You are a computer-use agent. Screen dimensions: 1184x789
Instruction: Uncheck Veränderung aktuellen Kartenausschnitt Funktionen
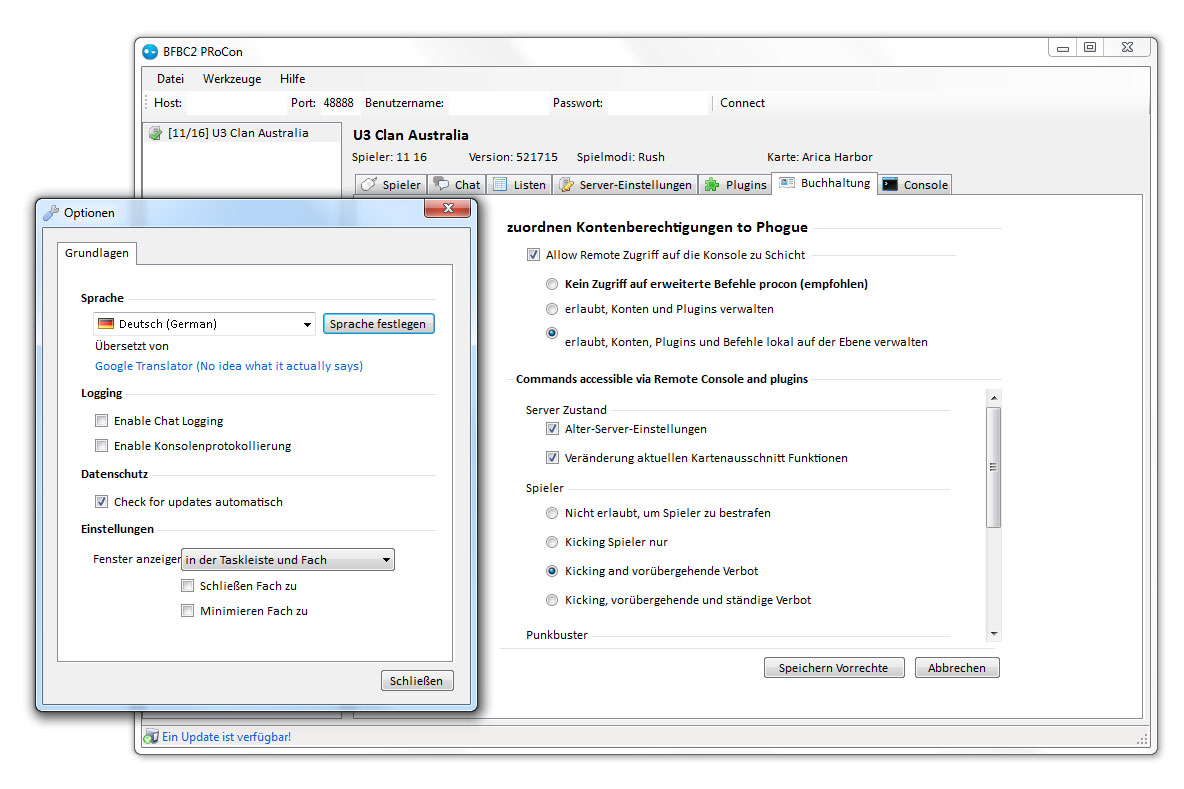(552, 458)
